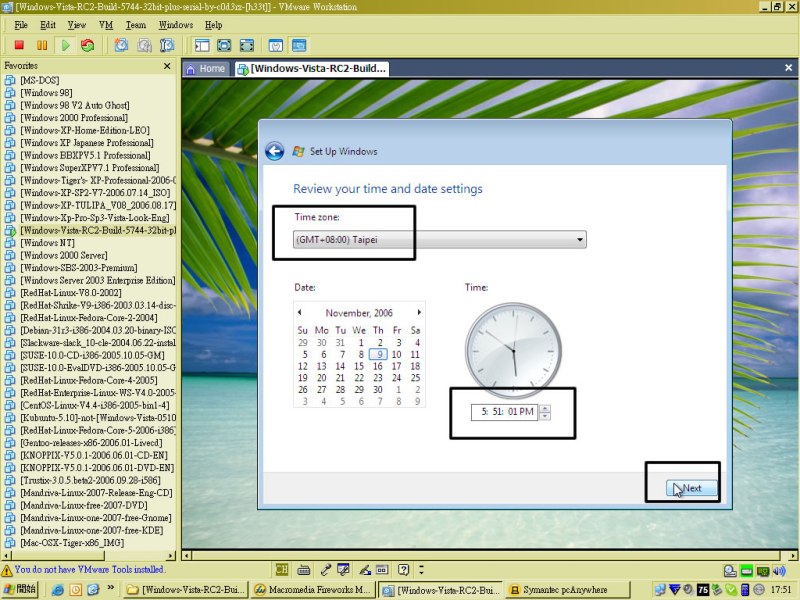800x600 pixels.
Task: Select [Mandriva-Linux-free-2007-DVD] in Favorites
Action: tap(84, 505)
